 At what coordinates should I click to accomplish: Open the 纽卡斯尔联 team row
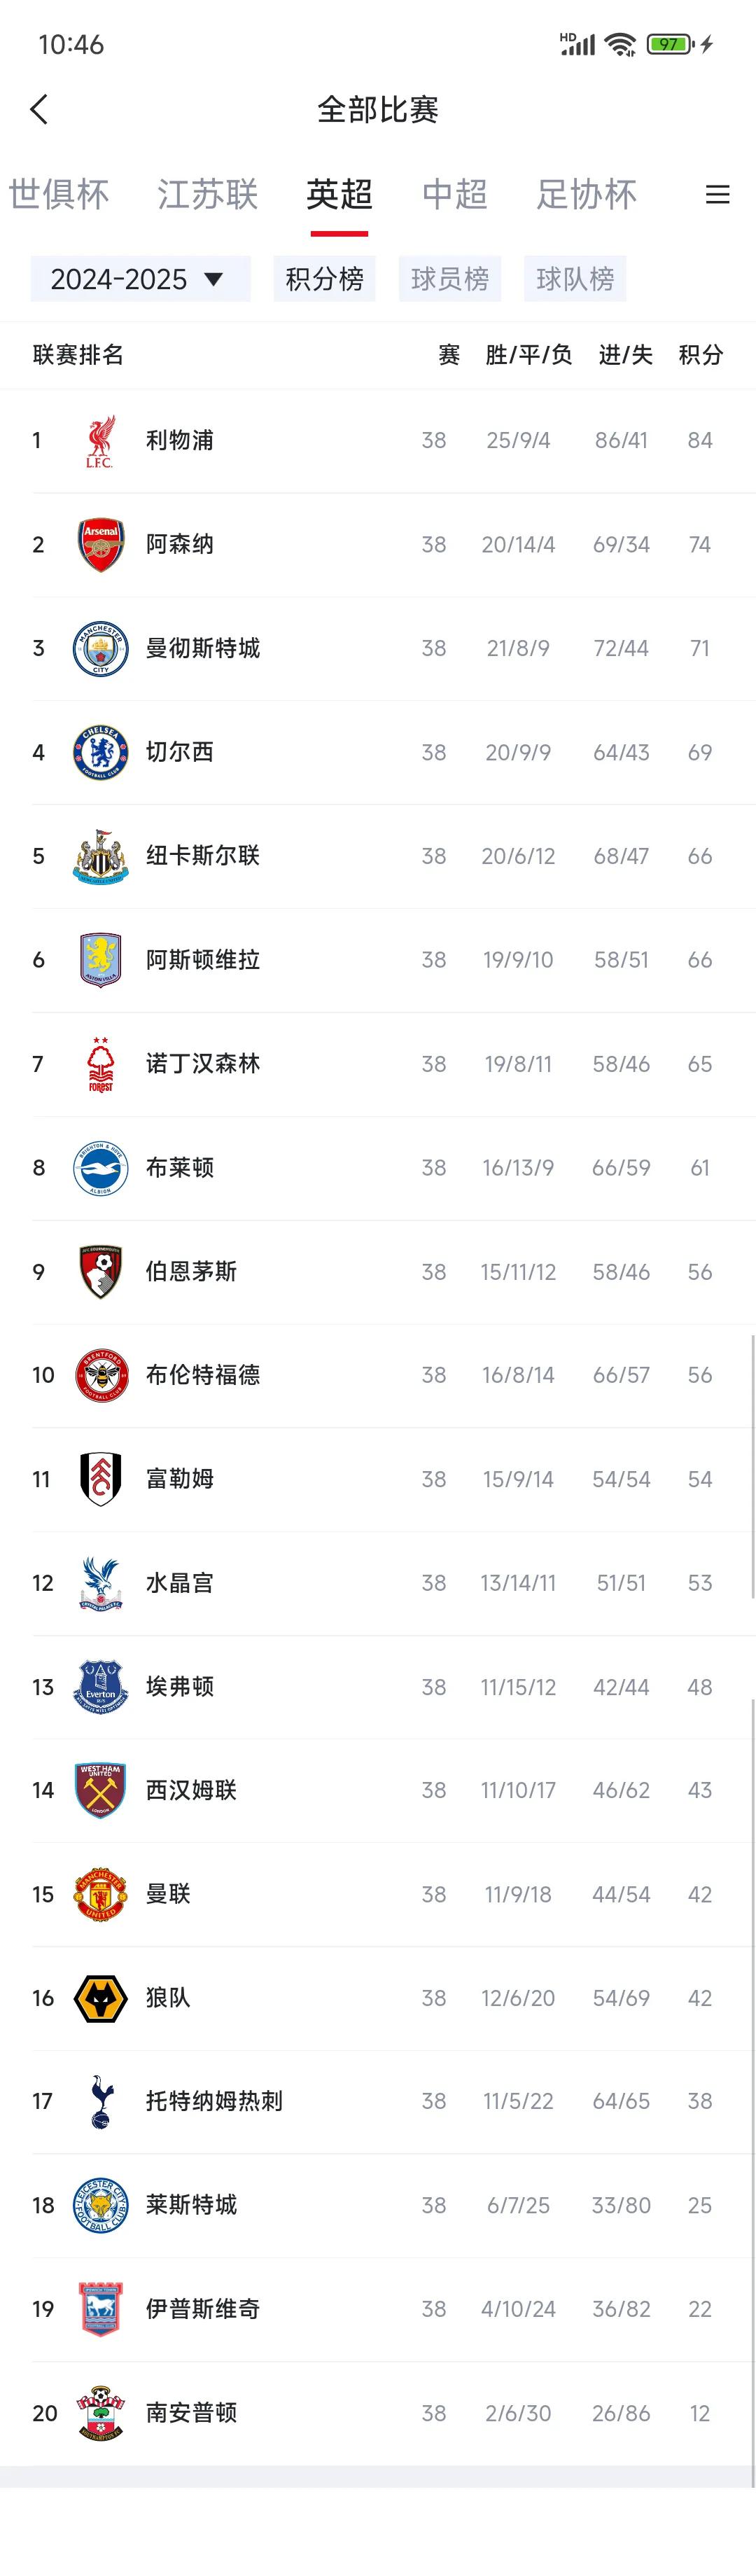pyautogui.click(x=378, y=857)
